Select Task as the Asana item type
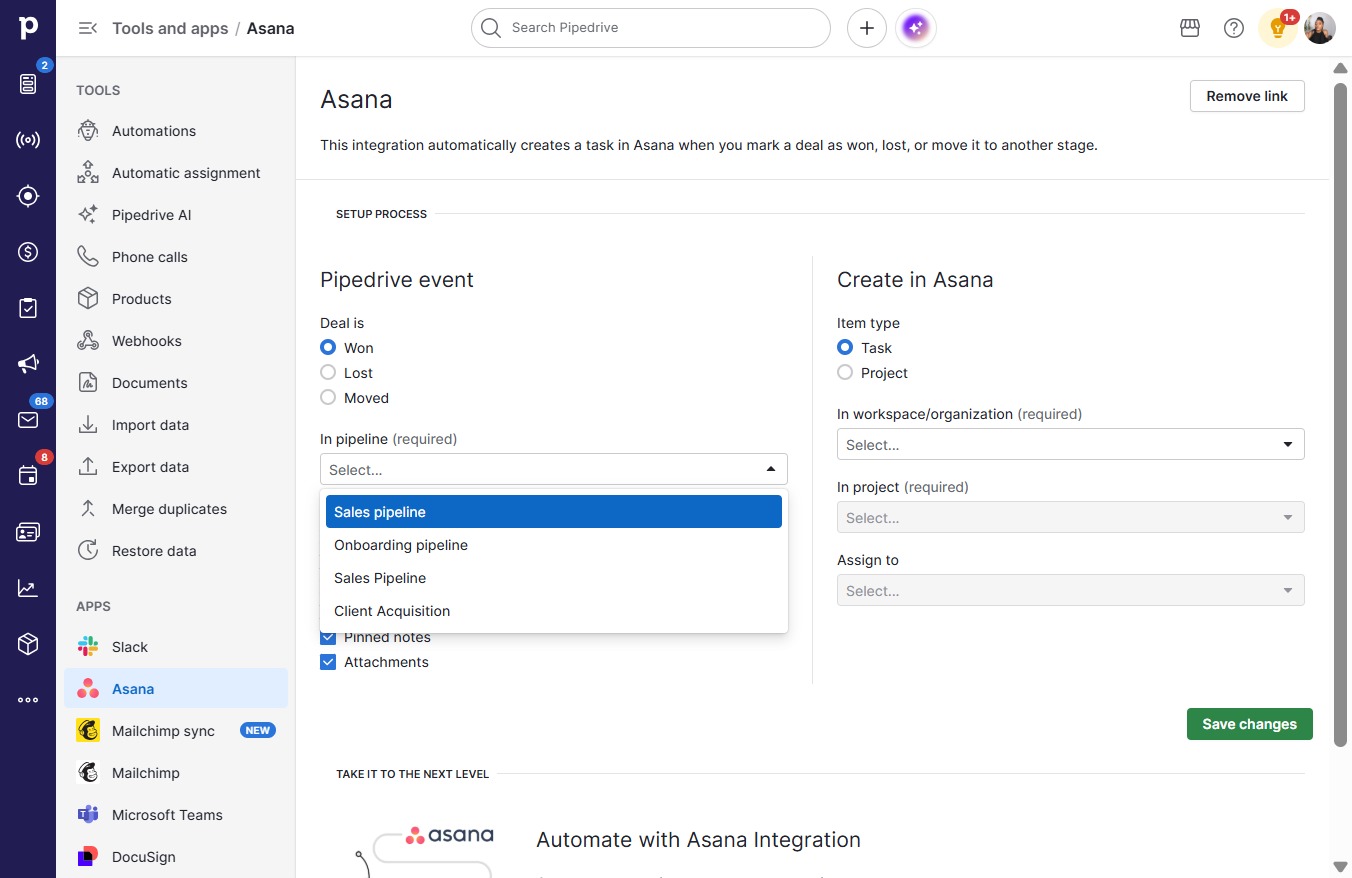Image resolution: width=1352 pixels, height=878 pixels. (845, 348)
